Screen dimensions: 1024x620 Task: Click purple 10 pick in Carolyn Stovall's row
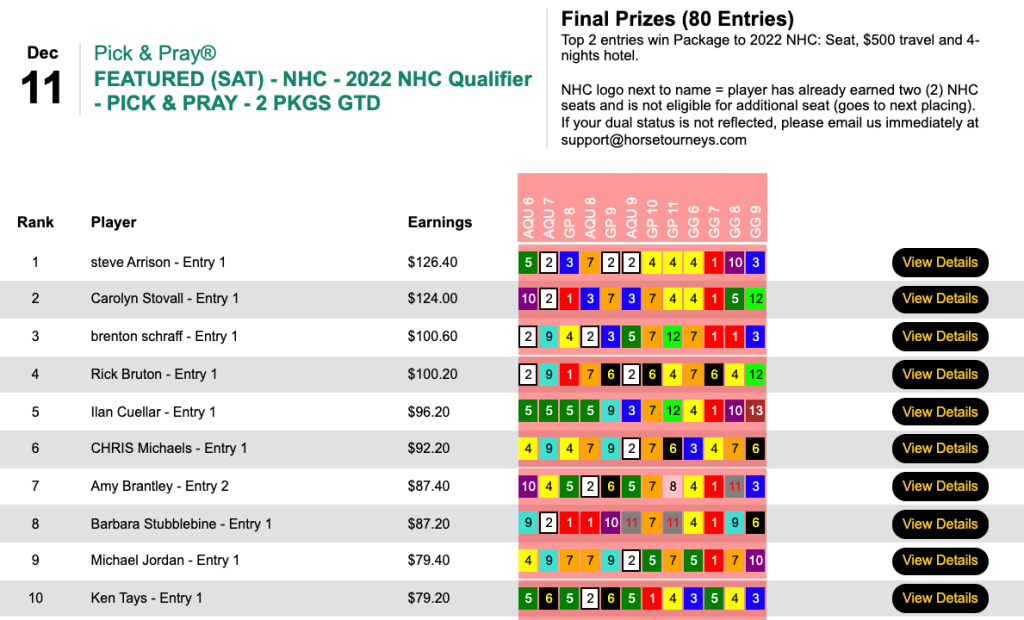click(x=527, y=299)
